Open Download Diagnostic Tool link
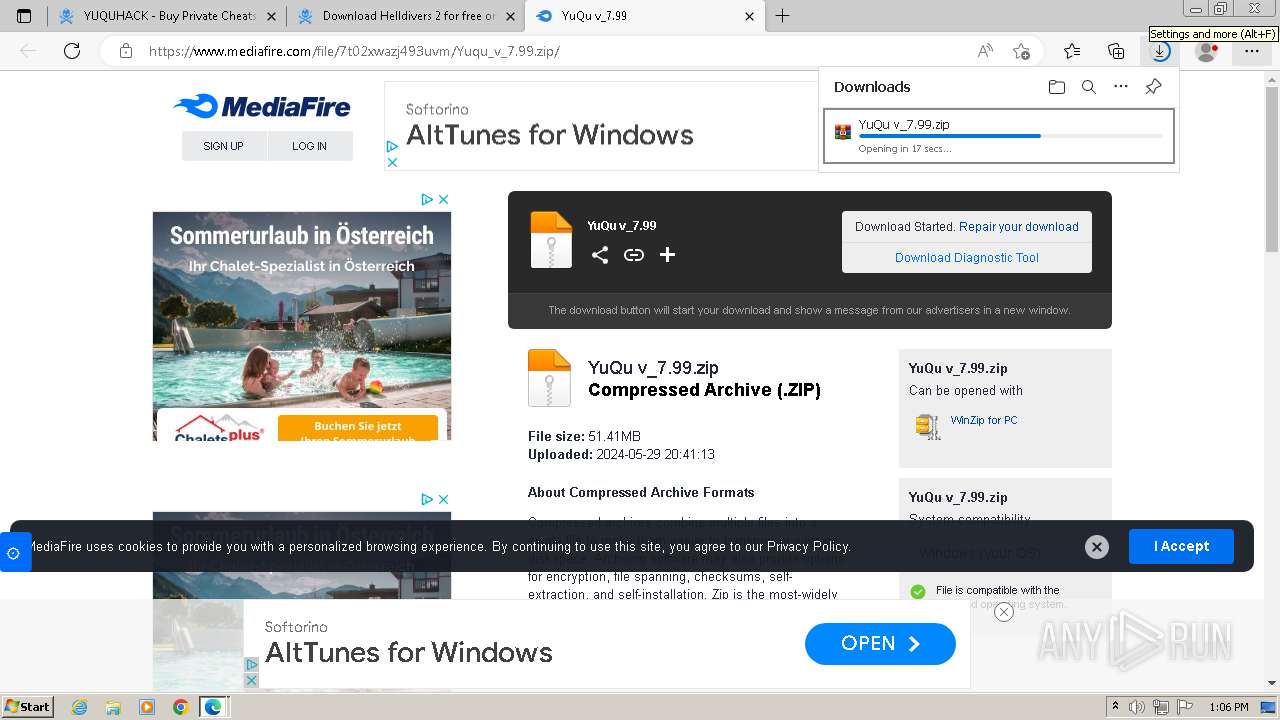 coord(967,258)
